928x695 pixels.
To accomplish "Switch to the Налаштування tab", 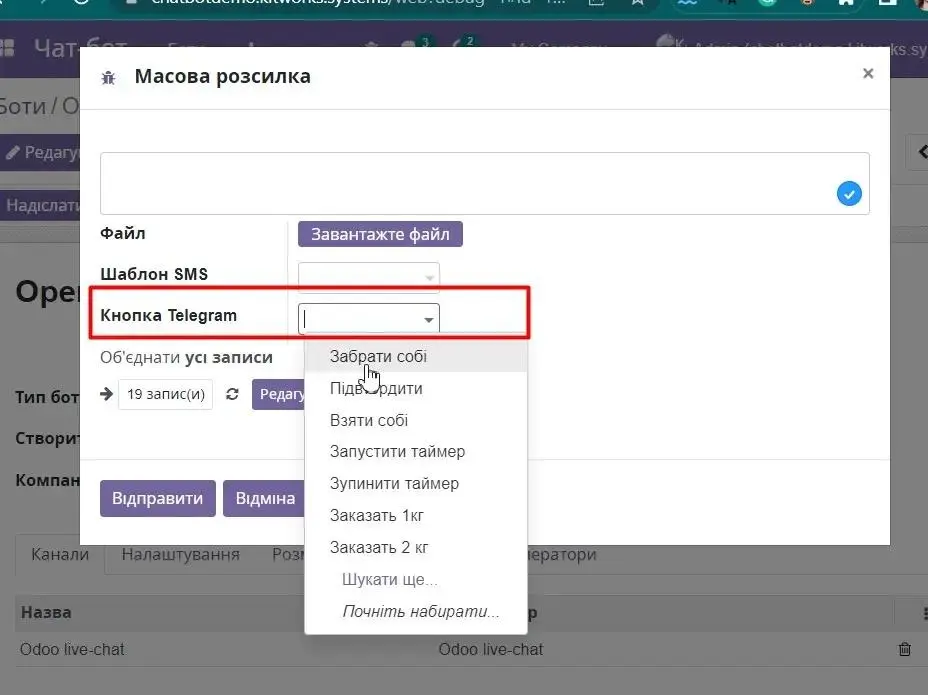I will (x=180, y=554).
